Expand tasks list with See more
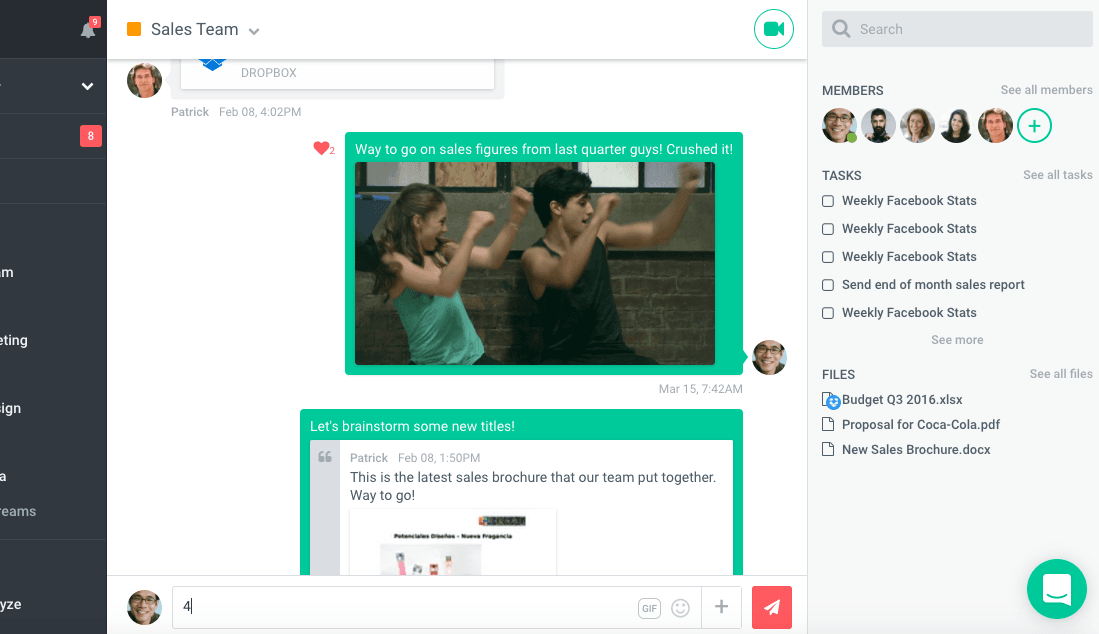The image size is (1099, 634). click(x=957, y=340)
